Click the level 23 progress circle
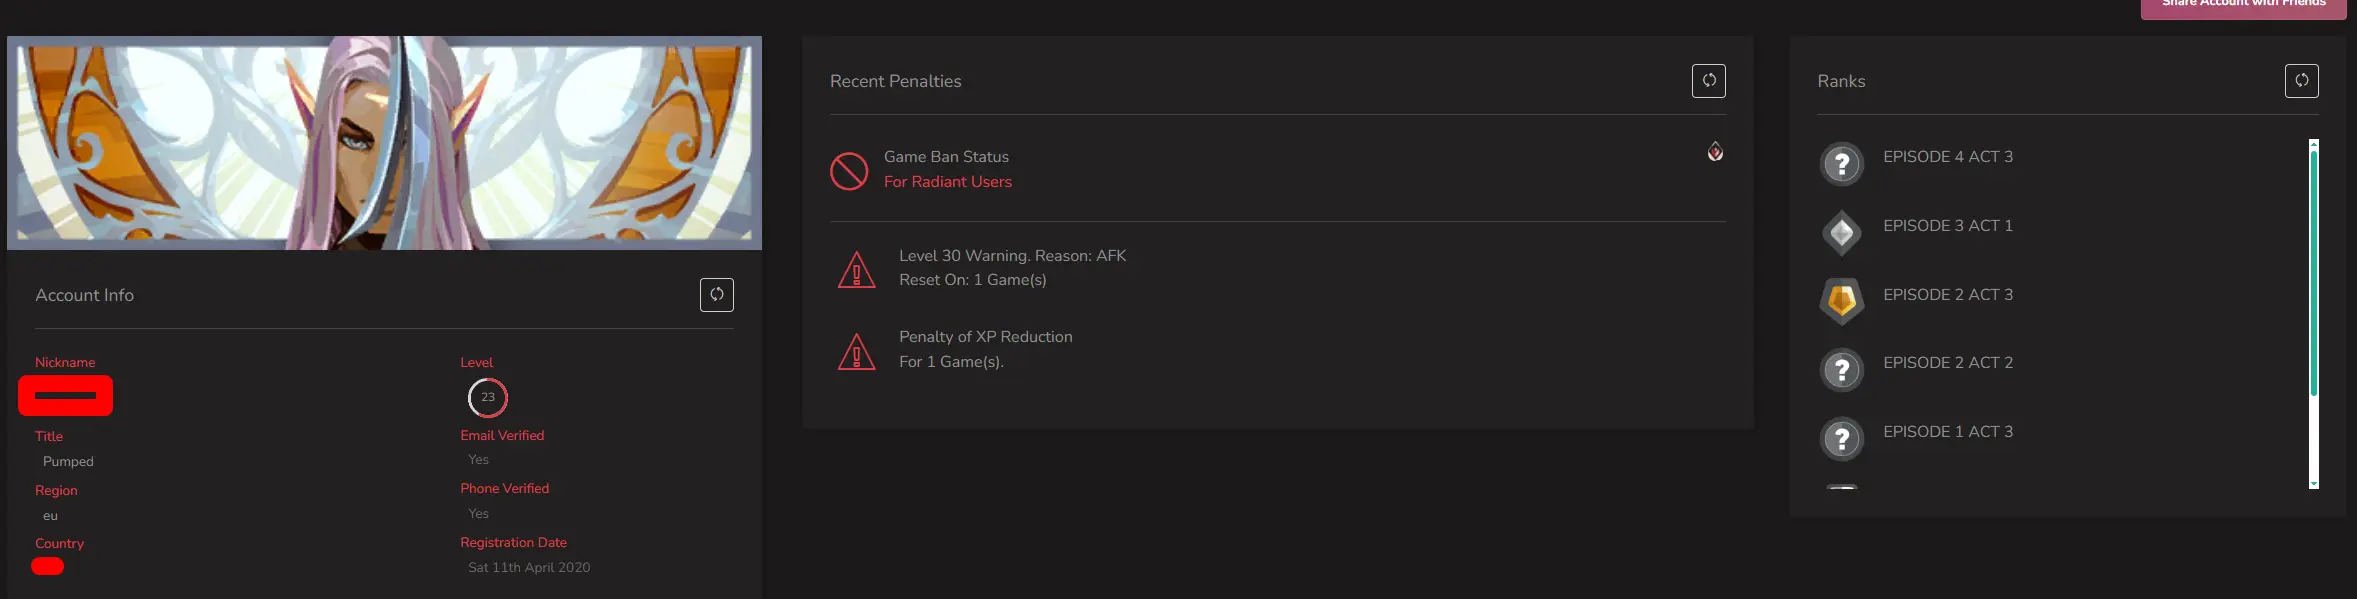This screenshot has width=2357, height=599. click(x=488, y=397)
